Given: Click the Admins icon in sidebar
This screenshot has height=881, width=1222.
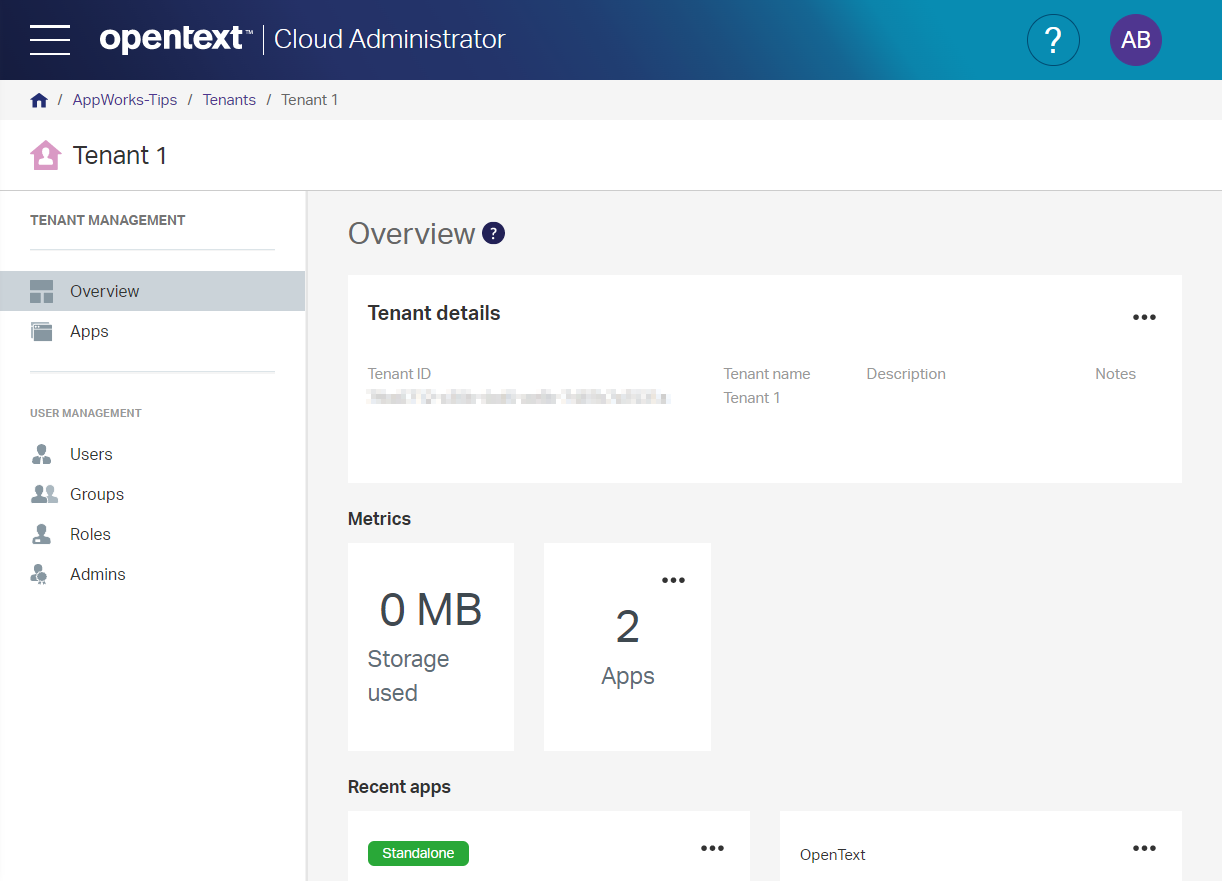Looking at the screenshot, I should pyautogui.click(x=40, y=574).
